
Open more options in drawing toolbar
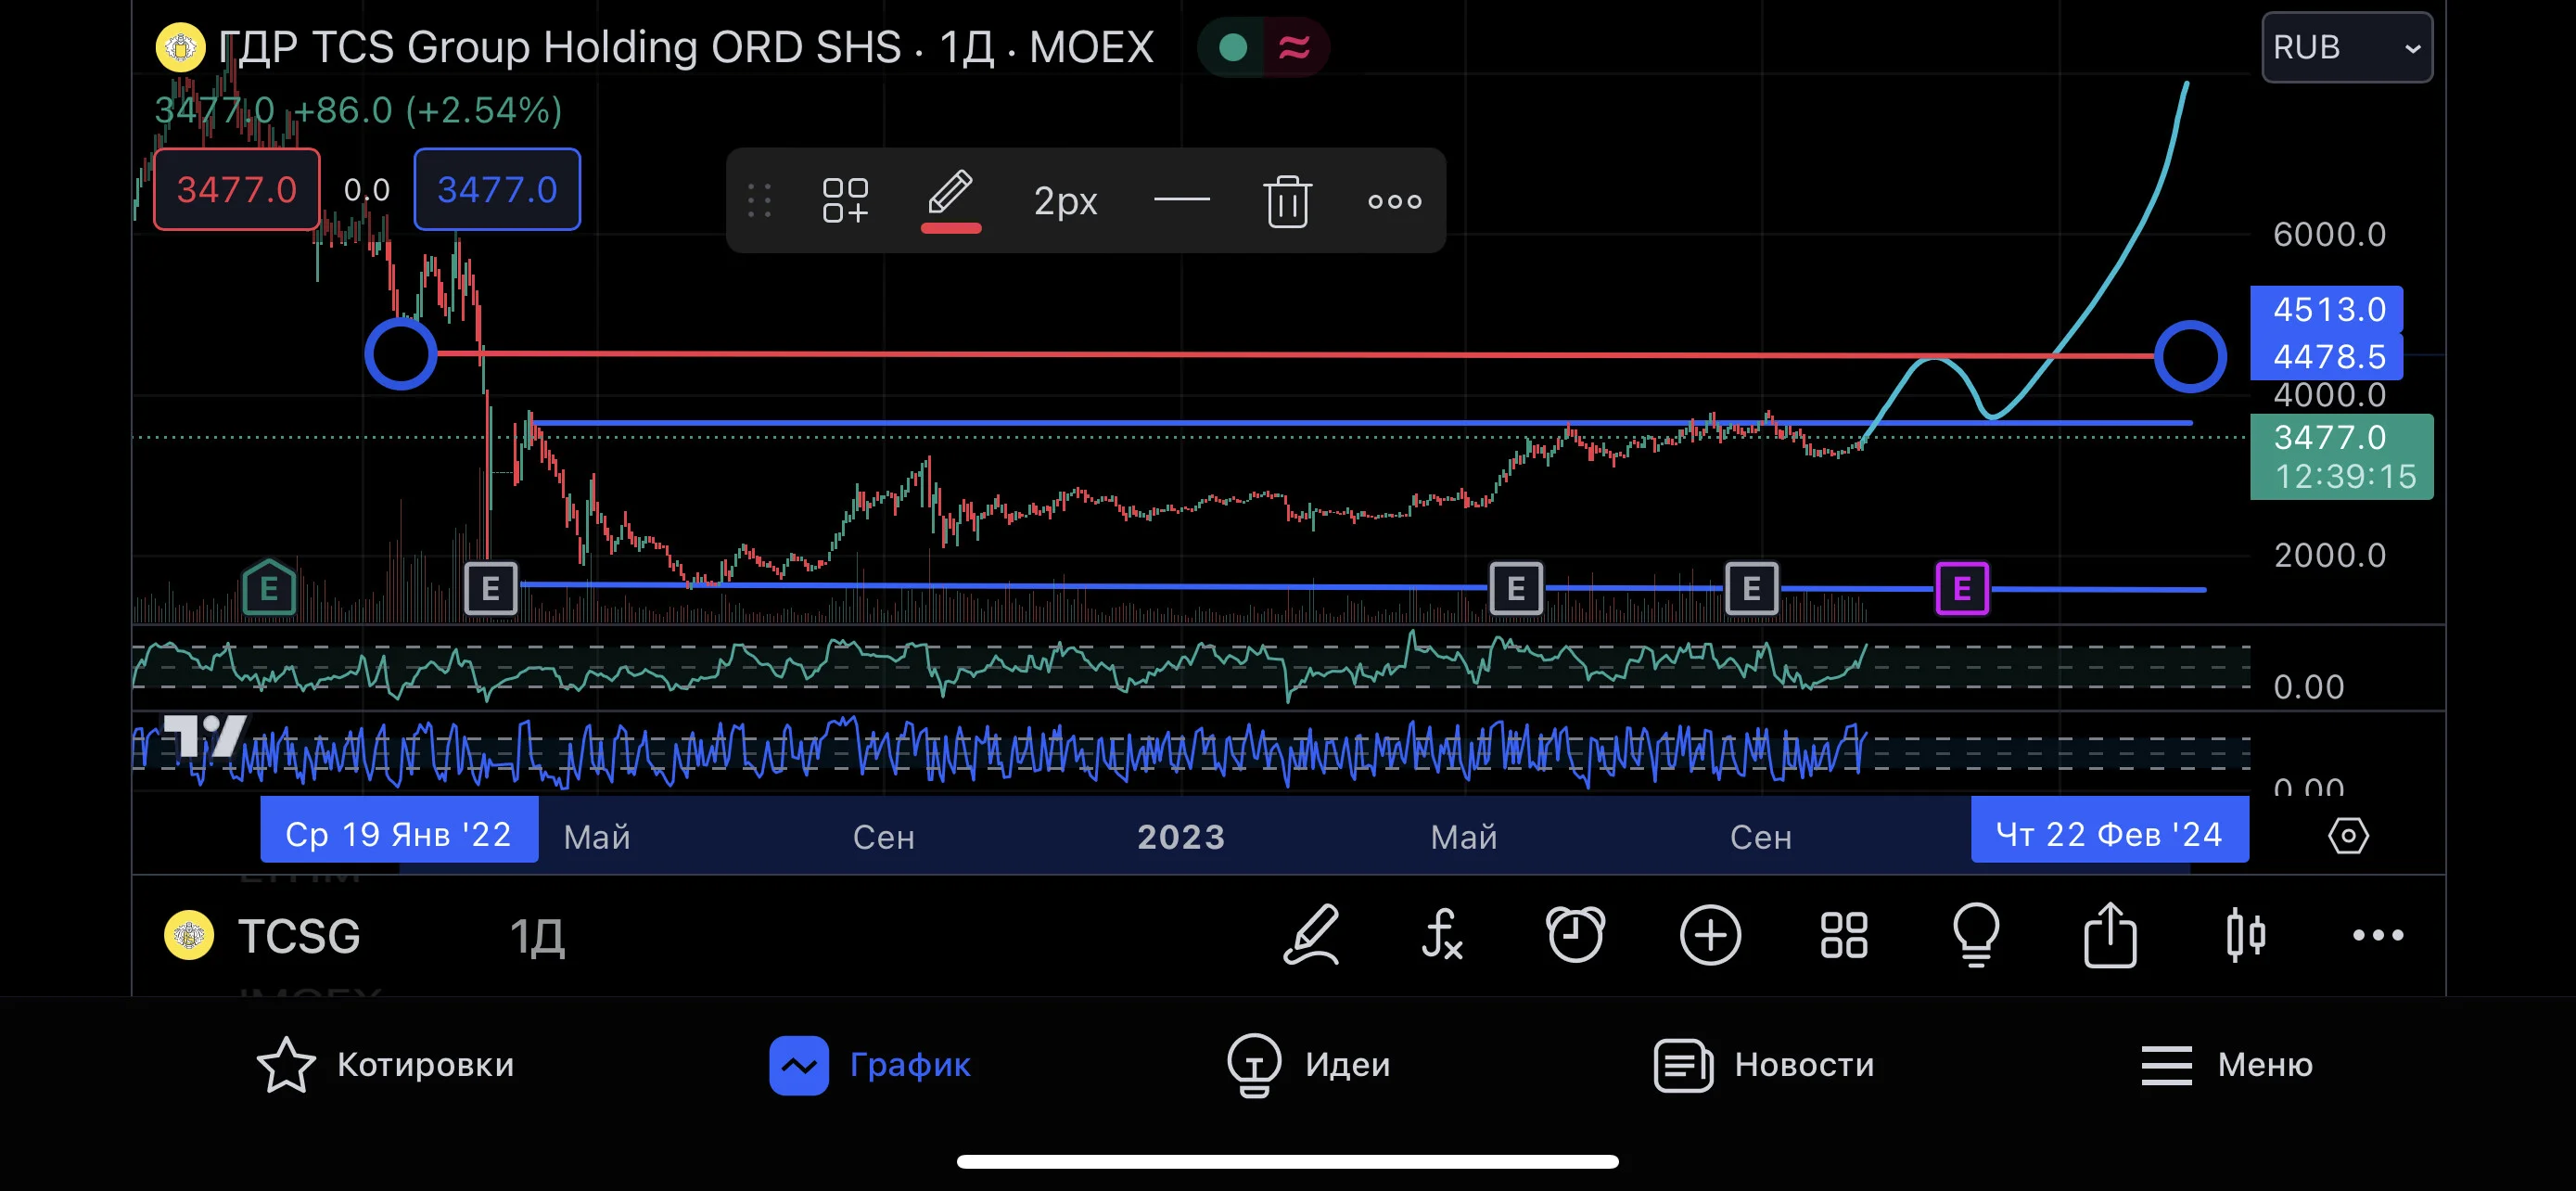[x=1395, y=202]
